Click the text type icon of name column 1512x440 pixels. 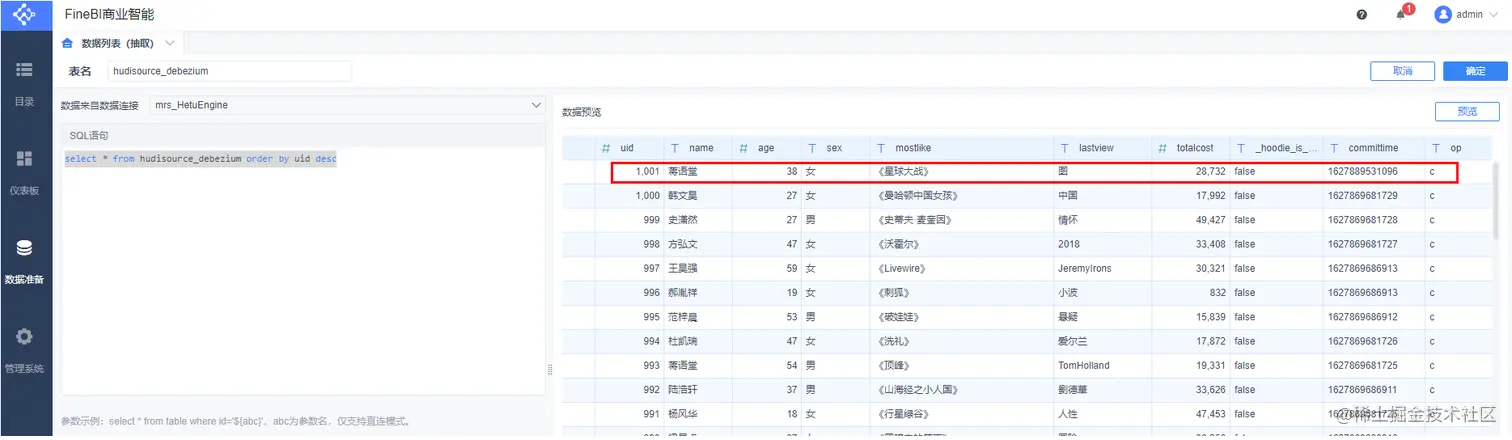click(675, 148)
